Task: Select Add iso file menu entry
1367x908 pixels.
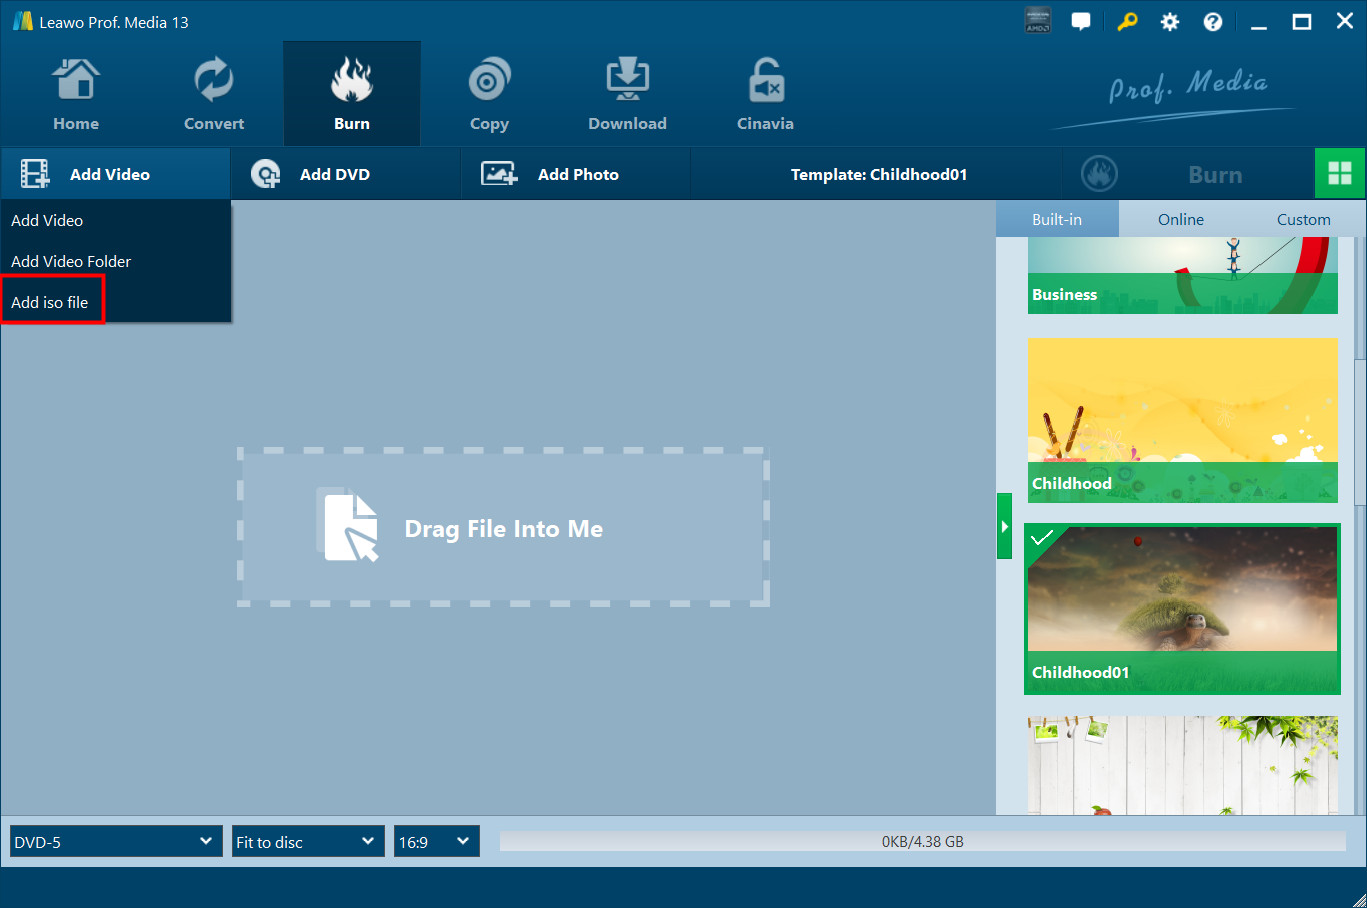Action: (50, 302)
